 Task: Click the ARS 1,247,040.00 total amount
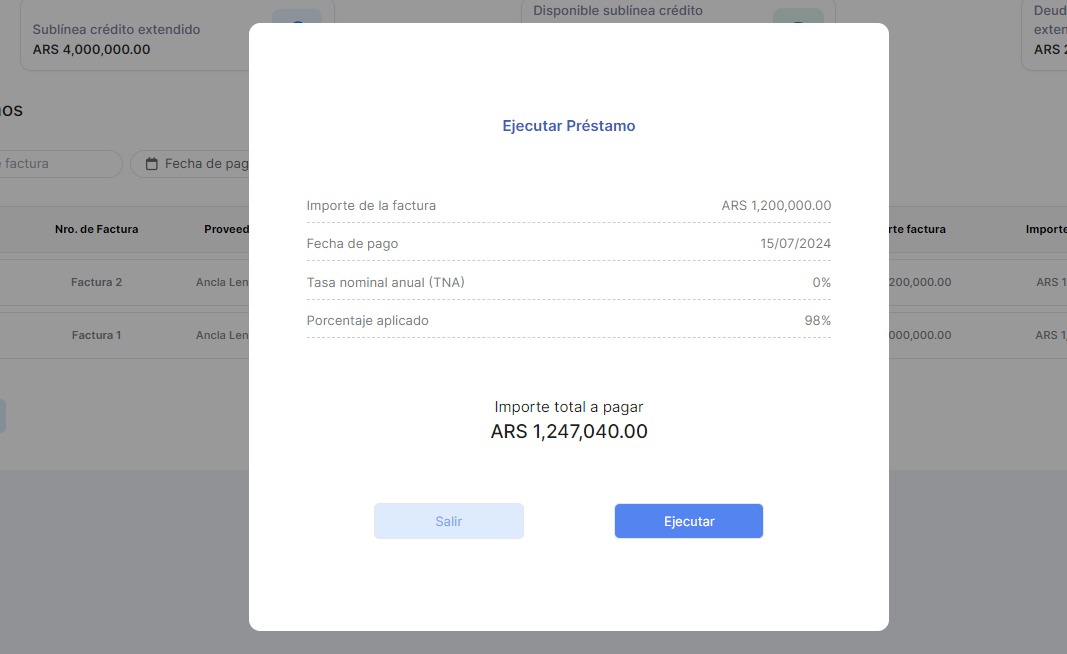568,432
